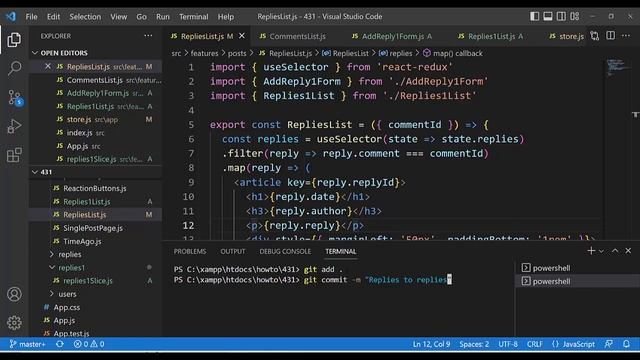Open the notifications bell icon
The image size is (640, 360).
tap(626, 344)
